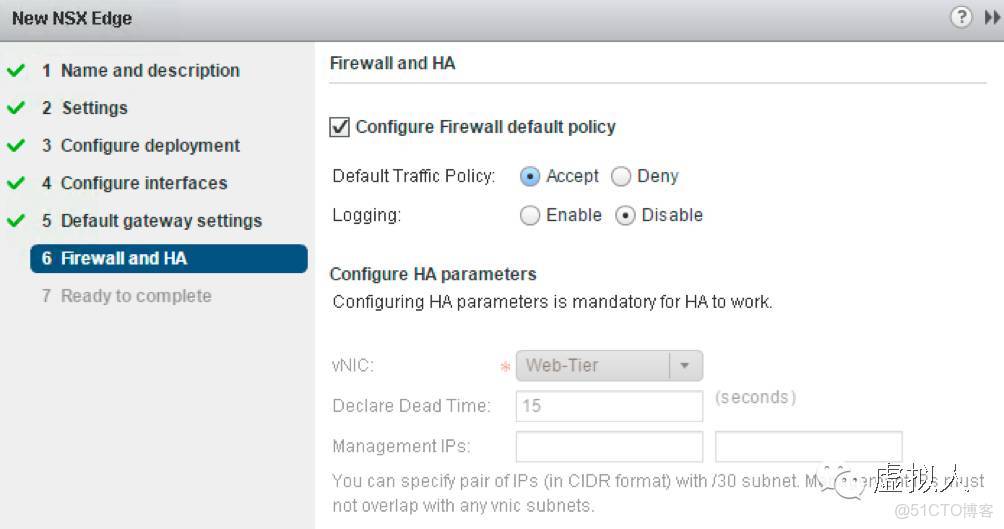Select Accept for Default Traffic Policy
The height and width of the screenshot is (529, 1004).
pos(530,177)
